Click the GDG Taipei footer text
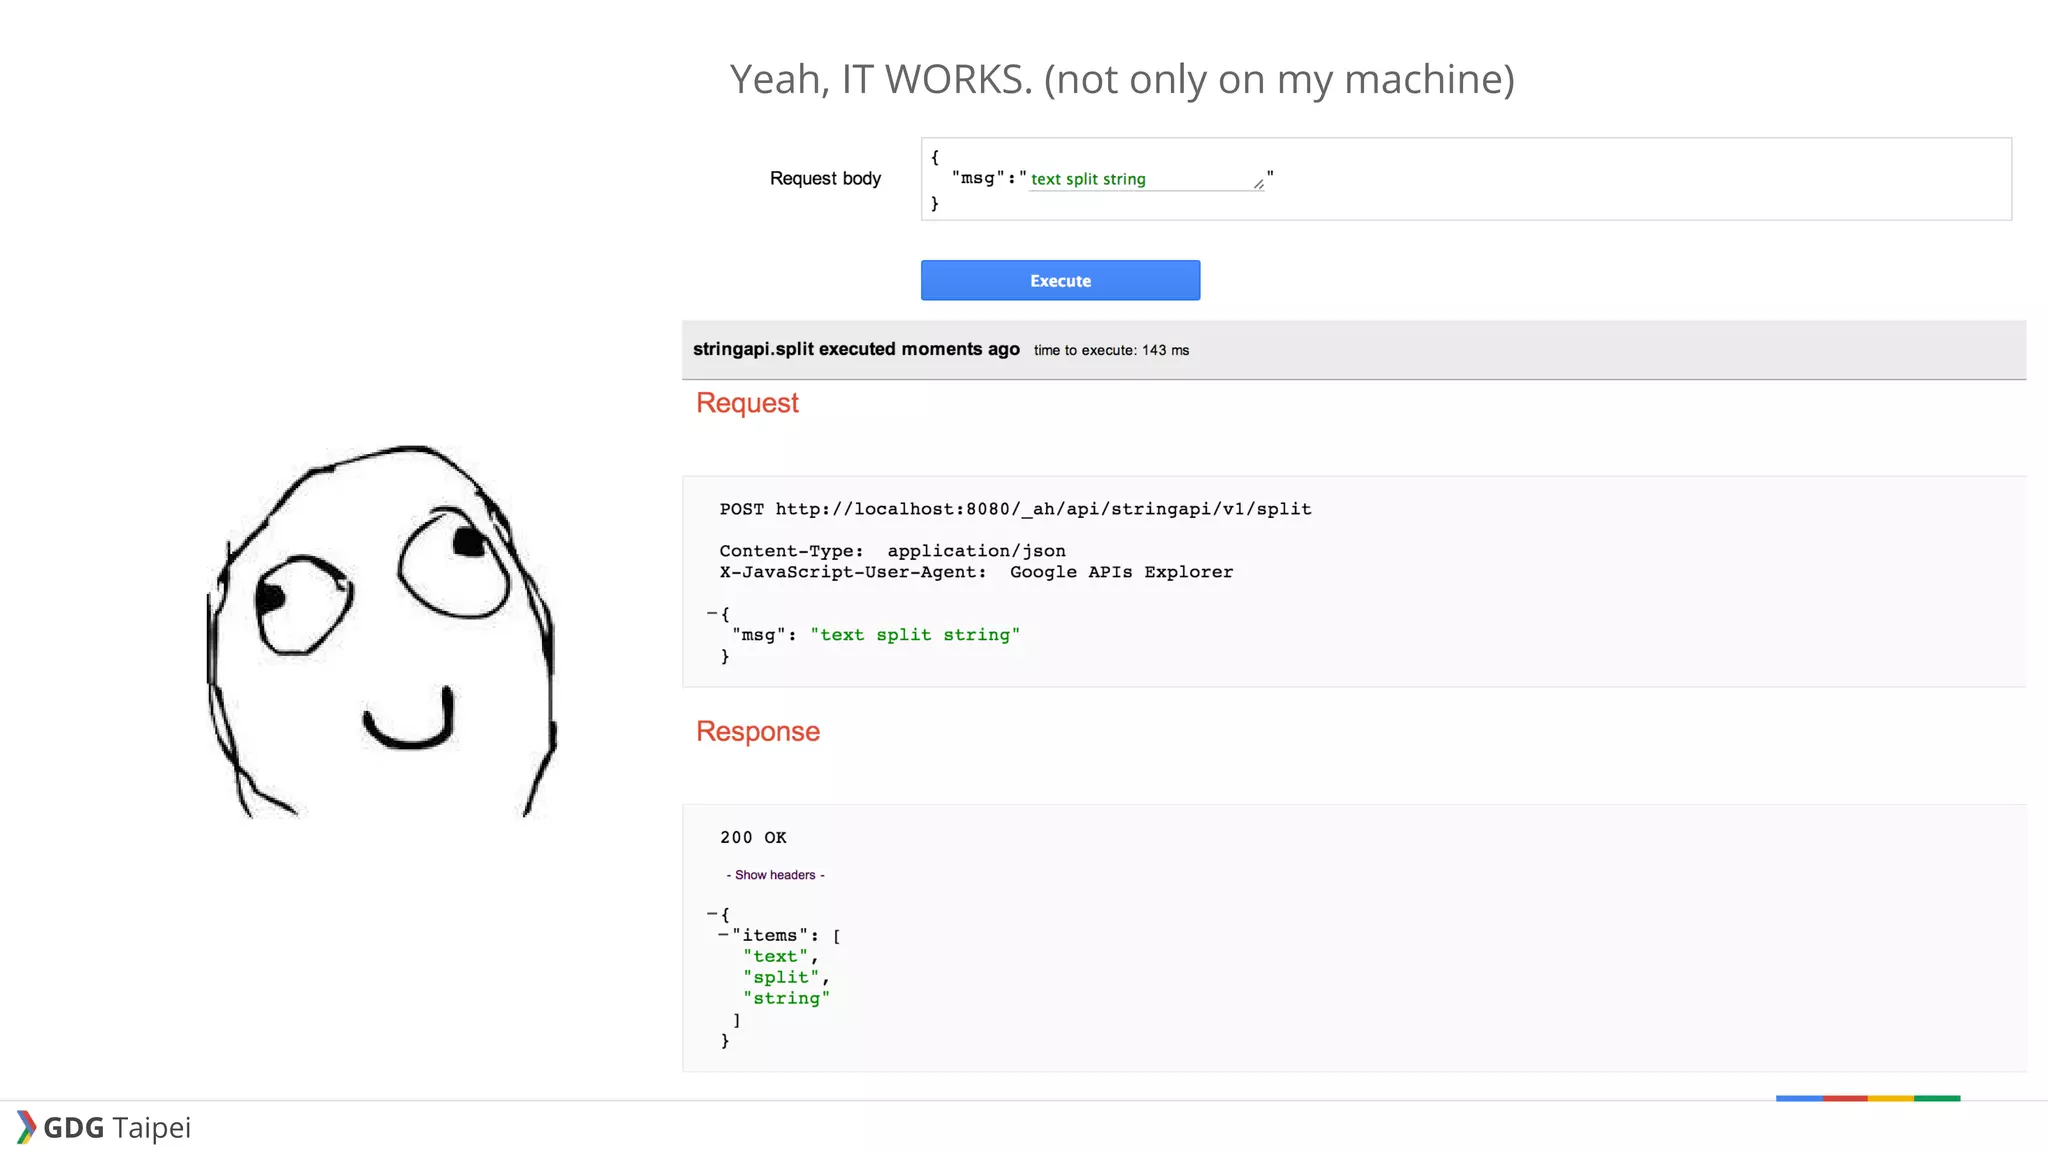The height and width of the screenshot is (1152, 2048). click(117, 1128)
